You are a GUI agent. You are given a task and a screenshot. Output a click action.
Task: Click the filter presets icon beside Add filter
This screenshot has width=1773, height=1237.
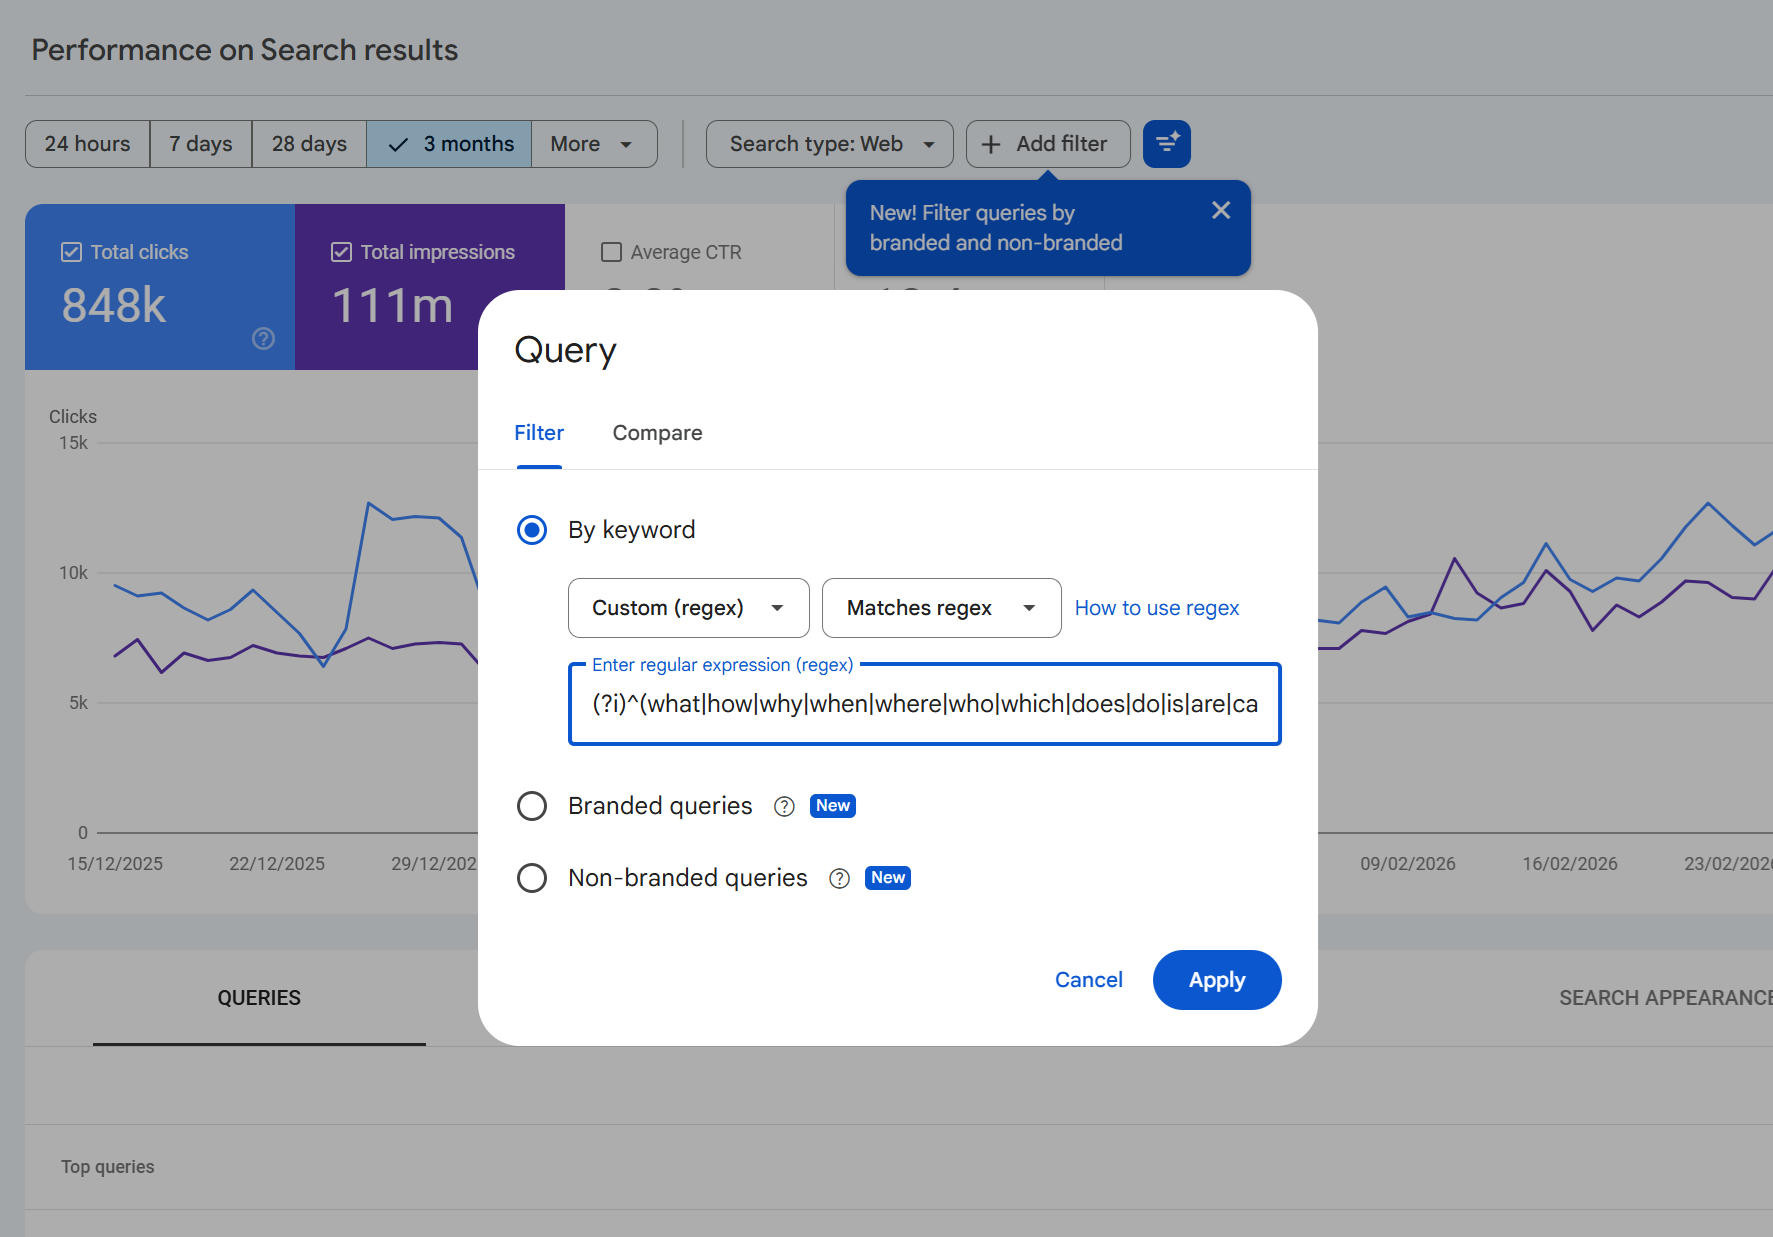point(1166,144)
